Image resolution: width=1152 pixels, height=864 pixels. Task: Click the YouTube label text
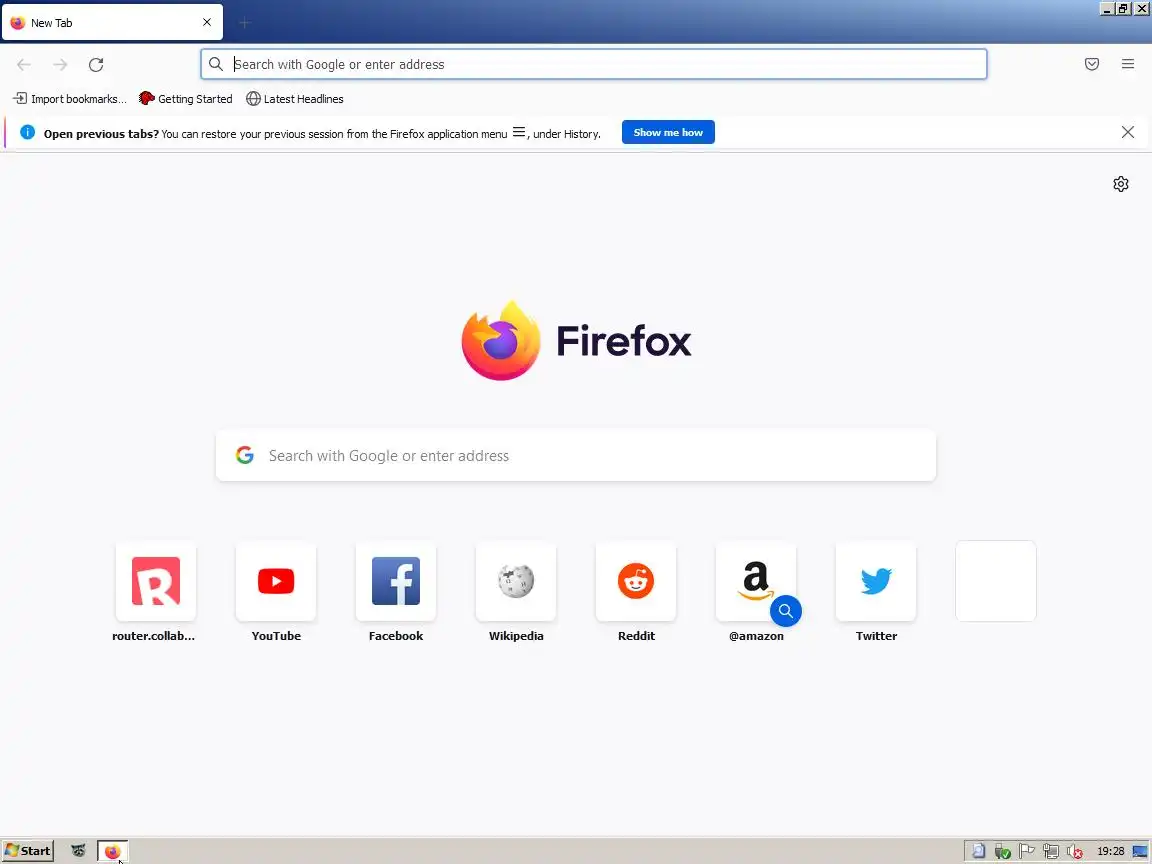tap(276, 636)
